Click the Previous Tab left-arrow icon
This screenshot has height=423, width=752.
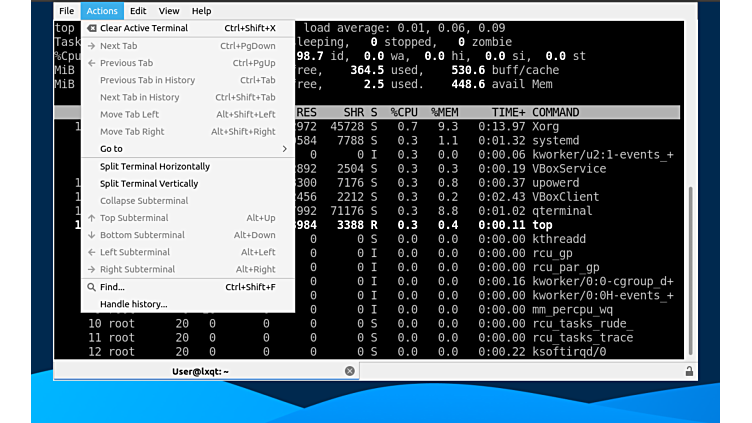pos(91,63)
